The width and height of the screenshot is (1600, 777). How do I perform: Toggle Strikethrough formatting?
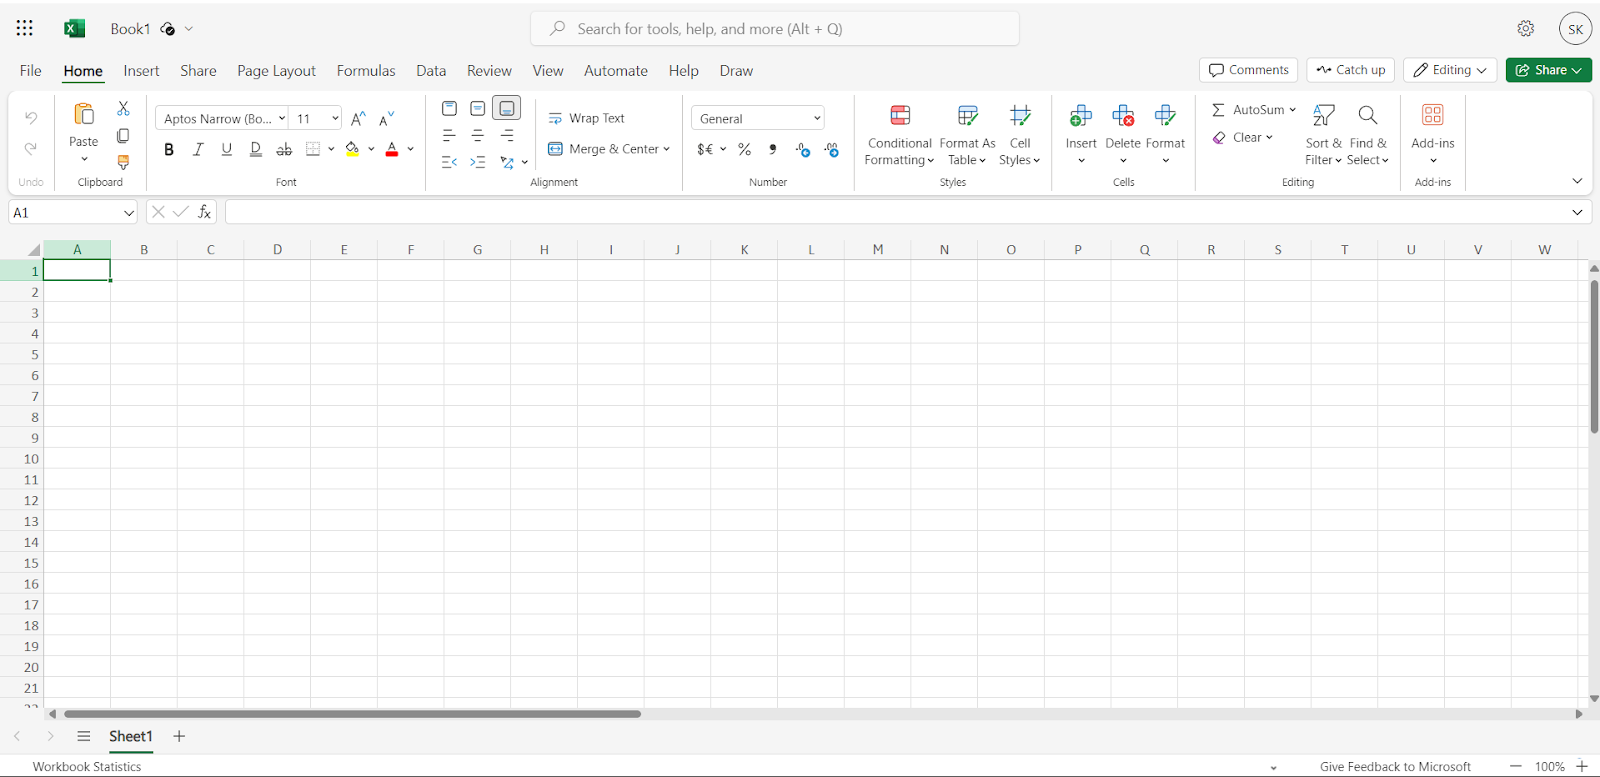click(284, 149)
